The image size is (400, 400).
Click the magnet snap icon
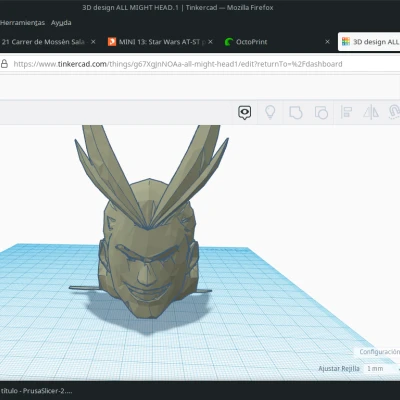click(394, 112)
